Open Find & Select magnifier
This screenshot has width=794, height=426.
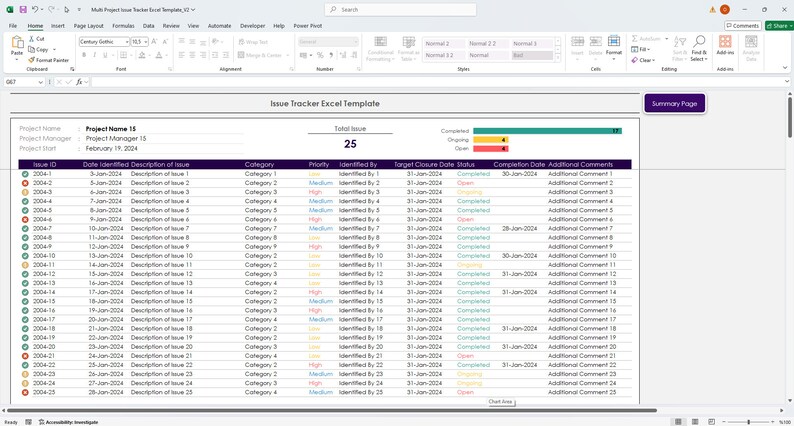pyautogui.click(x=699, y=49)
